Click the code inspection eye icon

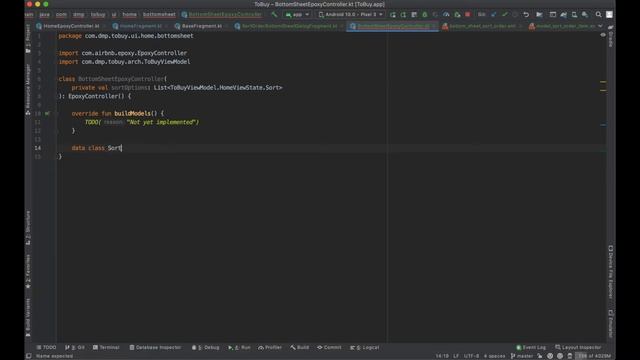(603, 35)
